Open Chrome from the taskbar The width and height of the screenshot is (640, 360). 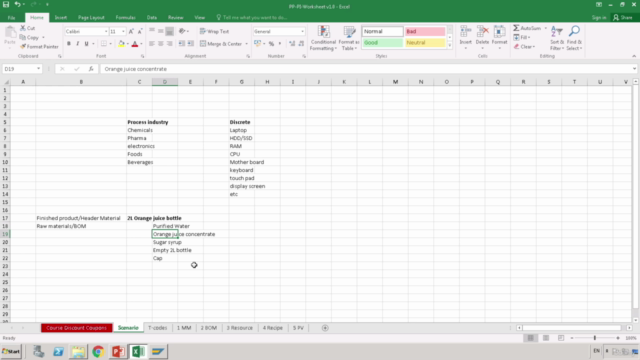(98, 351)
